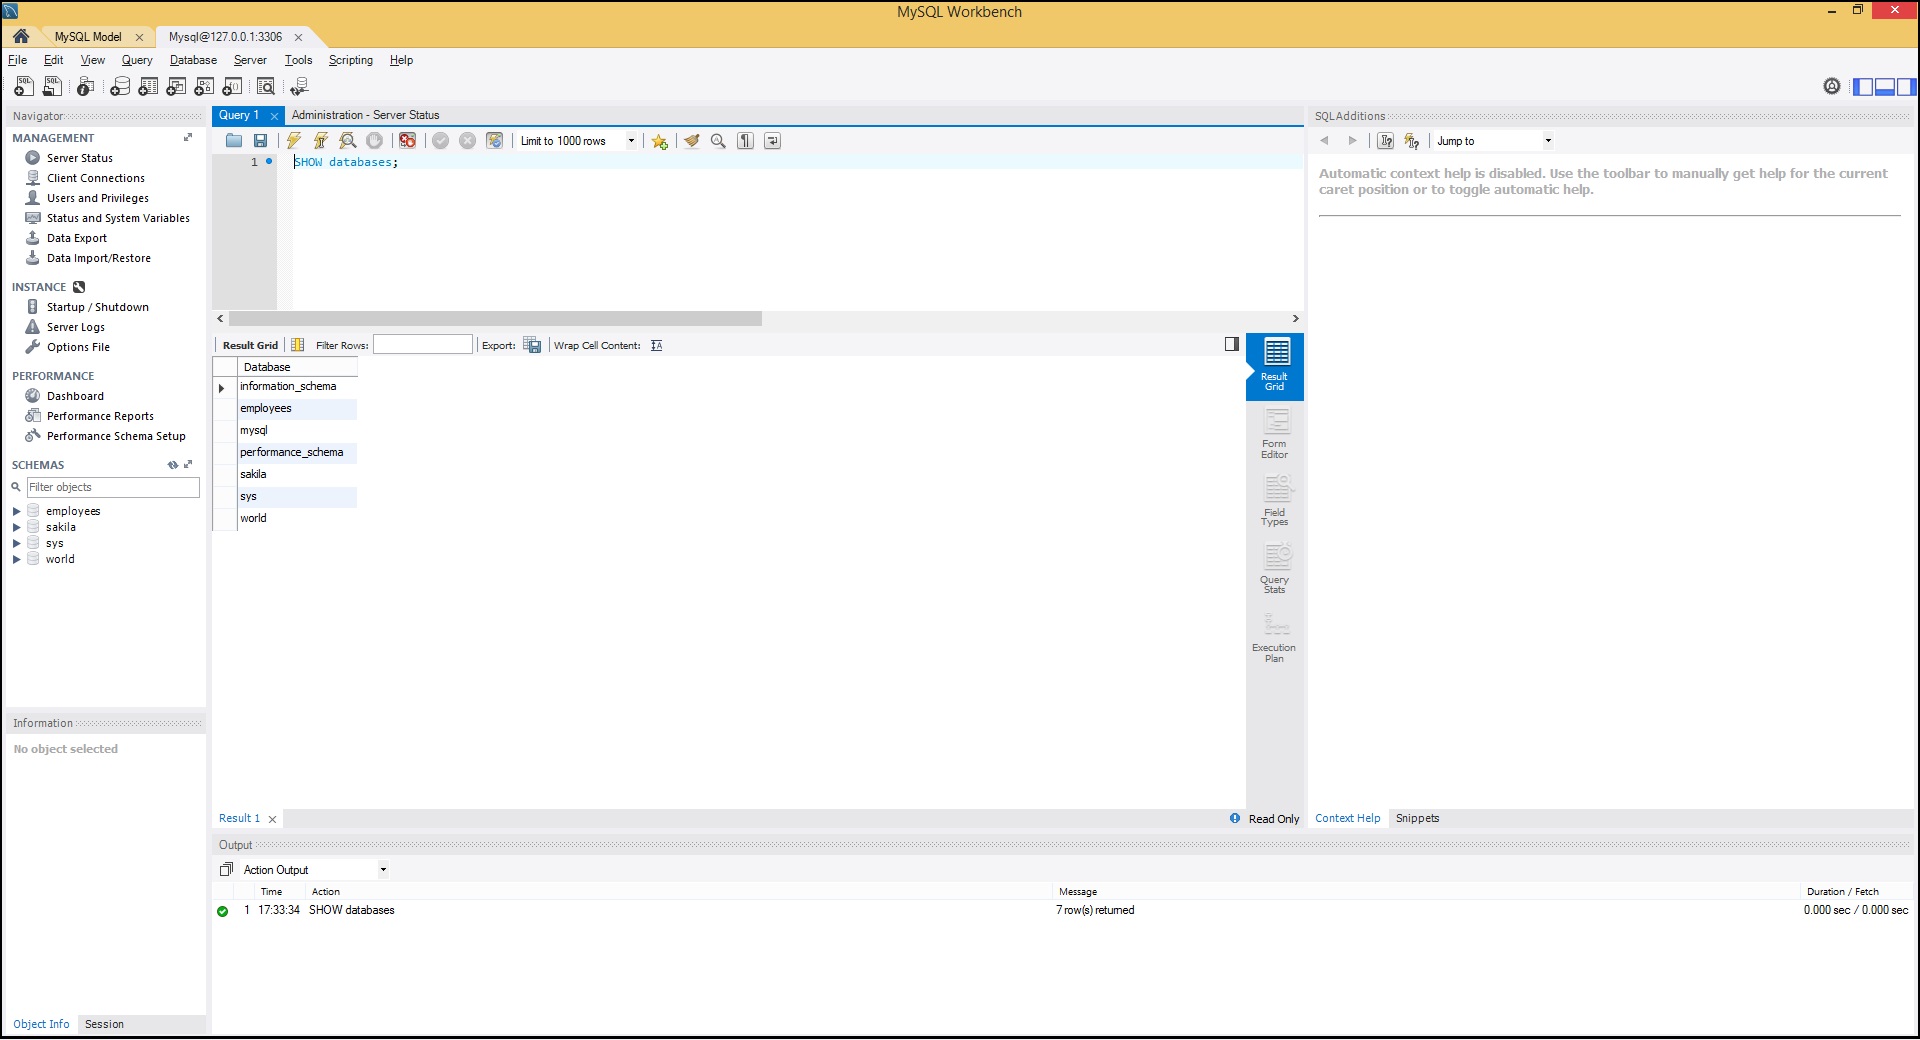Beautify the query with broom icon

point(692,141)
